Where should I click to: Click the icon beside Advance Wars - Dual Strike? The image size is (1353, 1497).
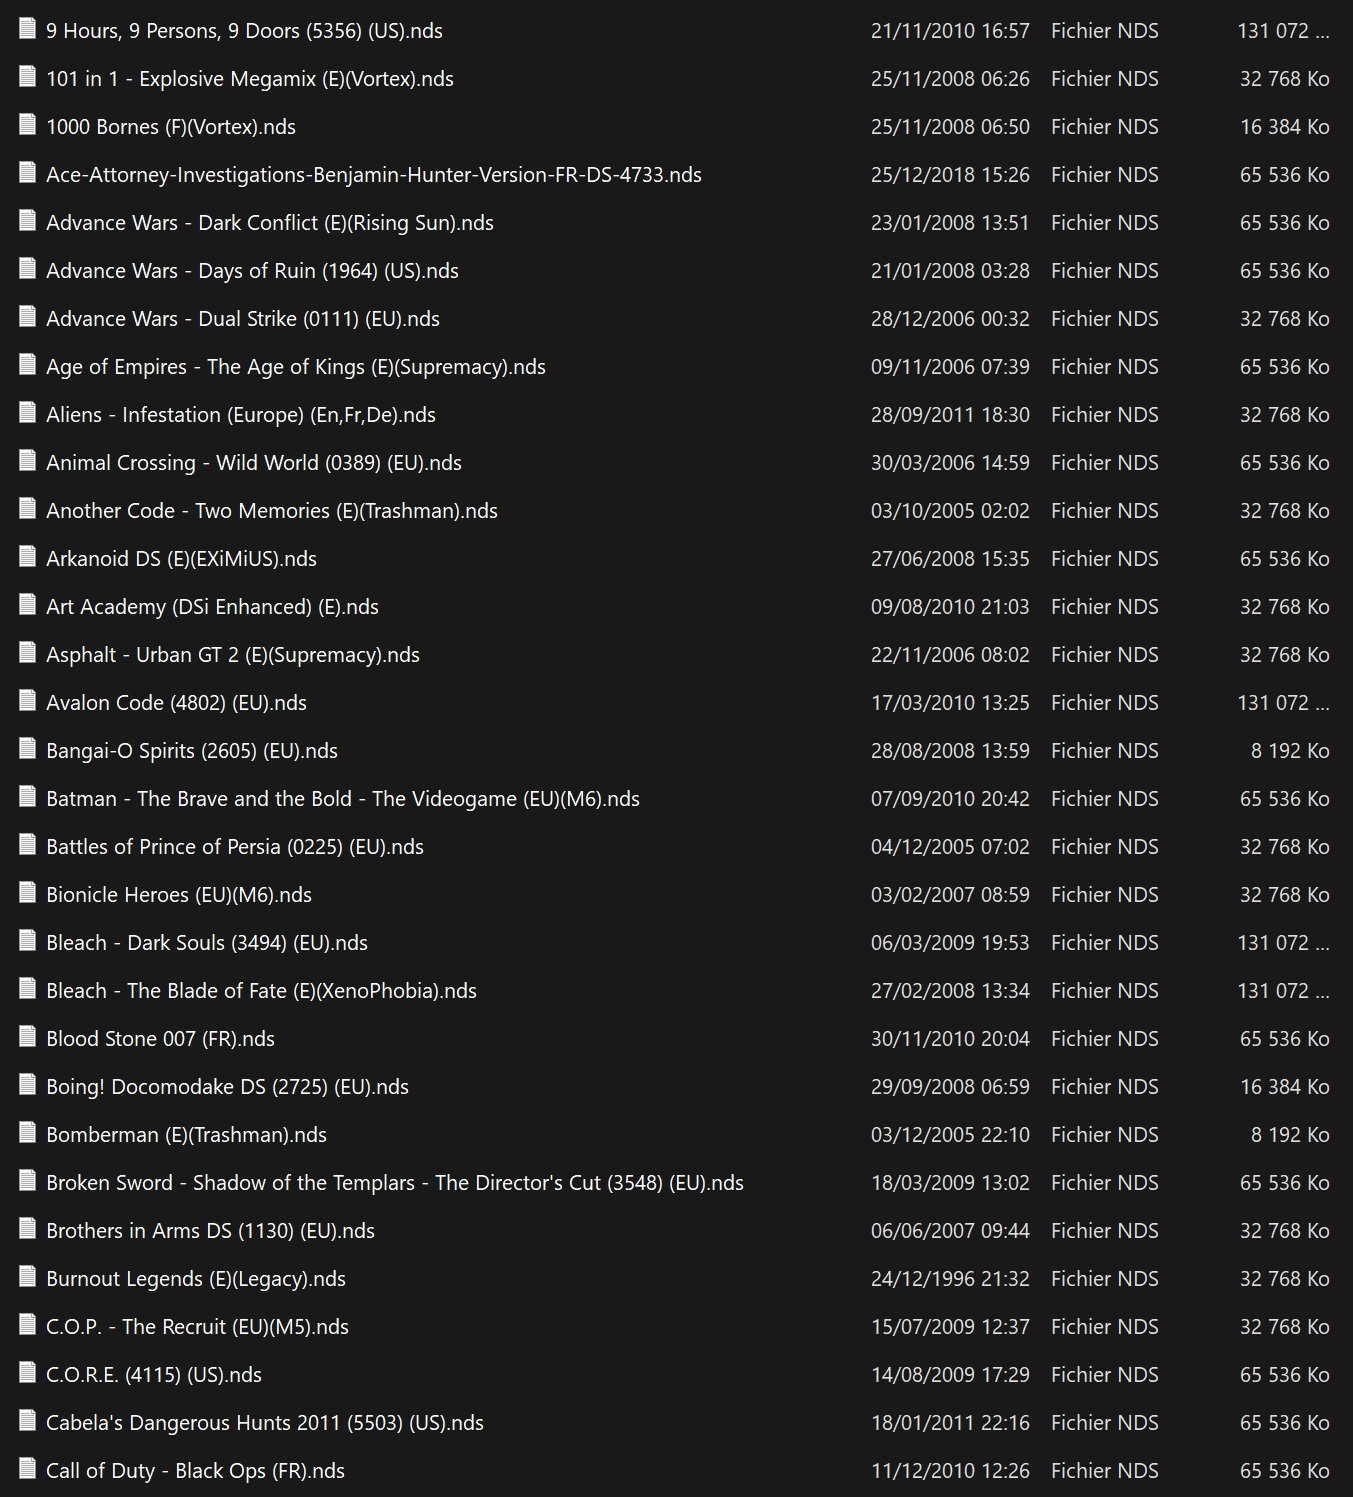point(27,317)
